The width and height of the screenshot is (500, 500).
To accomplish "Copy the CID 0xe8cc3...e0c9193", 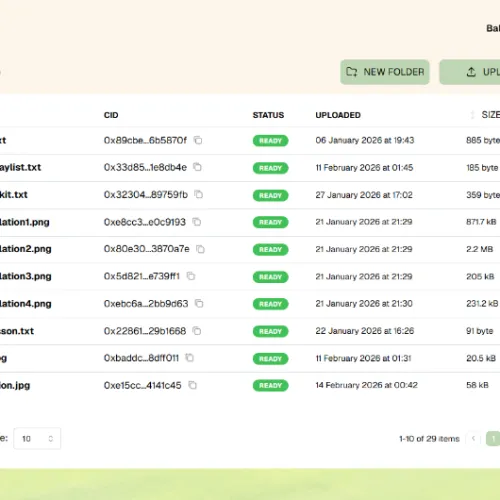I will [x=197, y=222].
